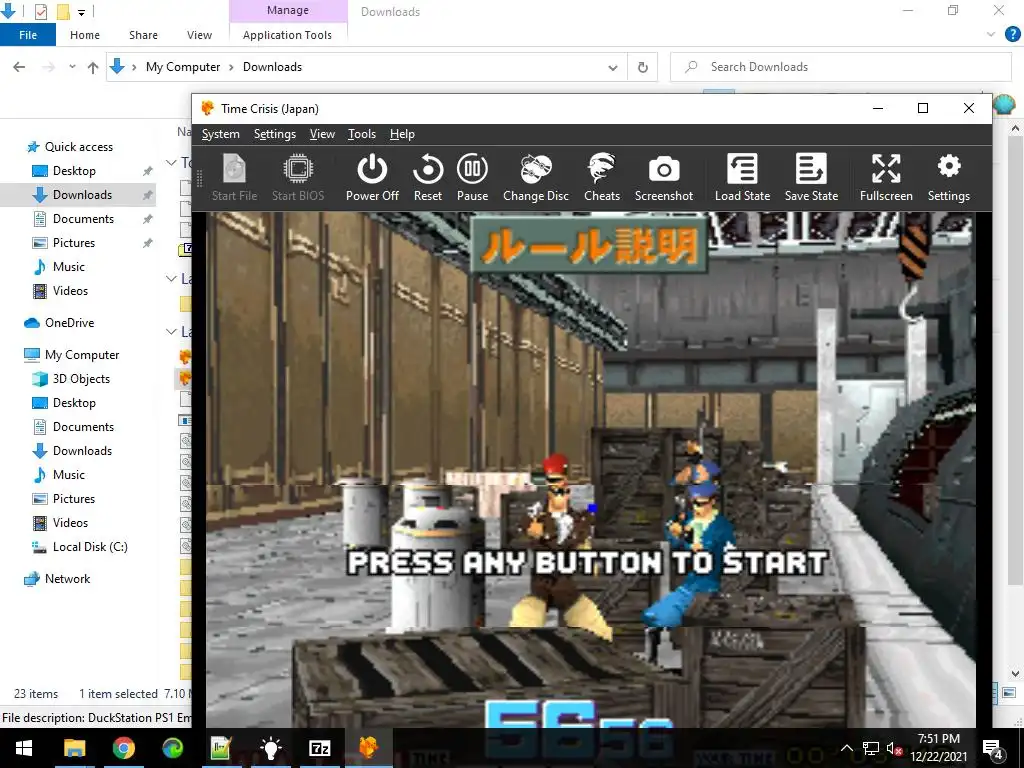The width and height of the screenshot is (1024, 768).
Task: Select OneDrive in navigation pane
Action: point(69,323)
